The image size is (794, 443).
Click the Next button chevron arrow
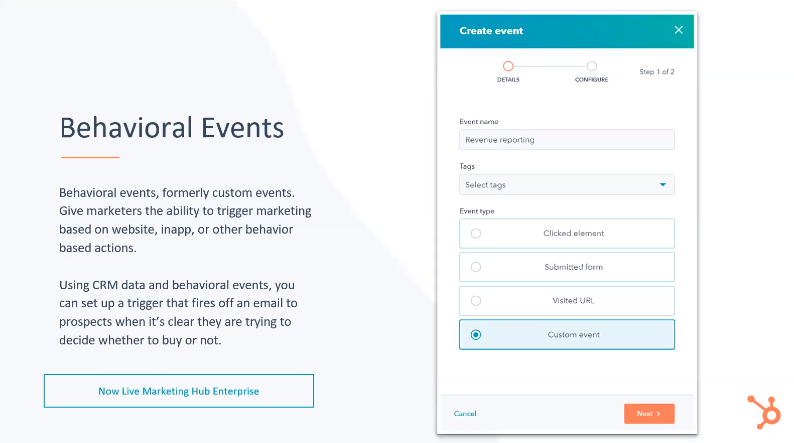pyautogui.click(x=658, y=414)
